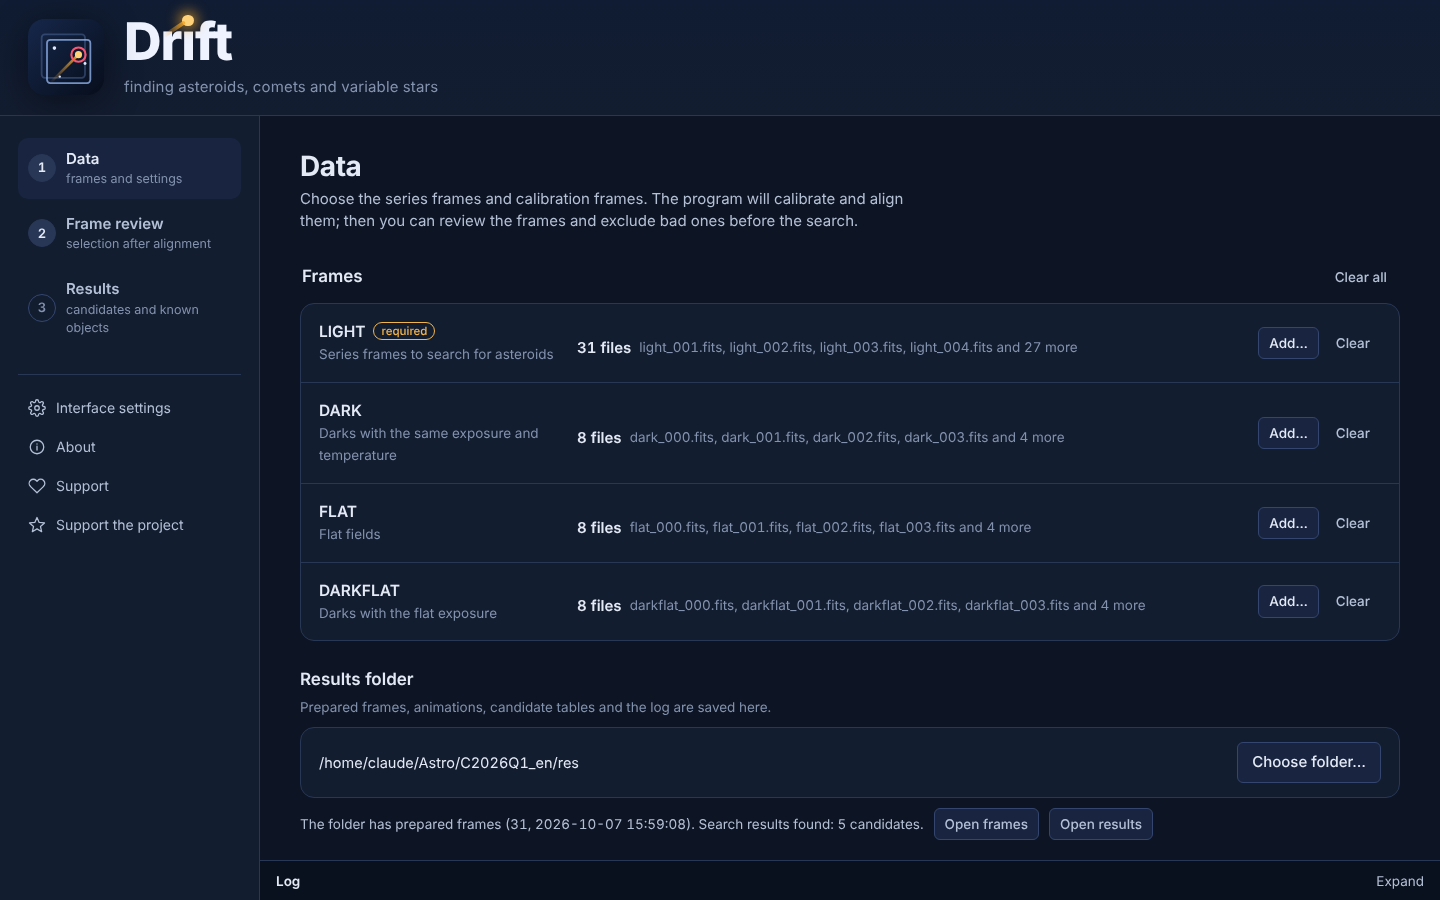Viewport: 1440px width, 900px height.
Task: Click the About info icon
Action: (37, 447)
